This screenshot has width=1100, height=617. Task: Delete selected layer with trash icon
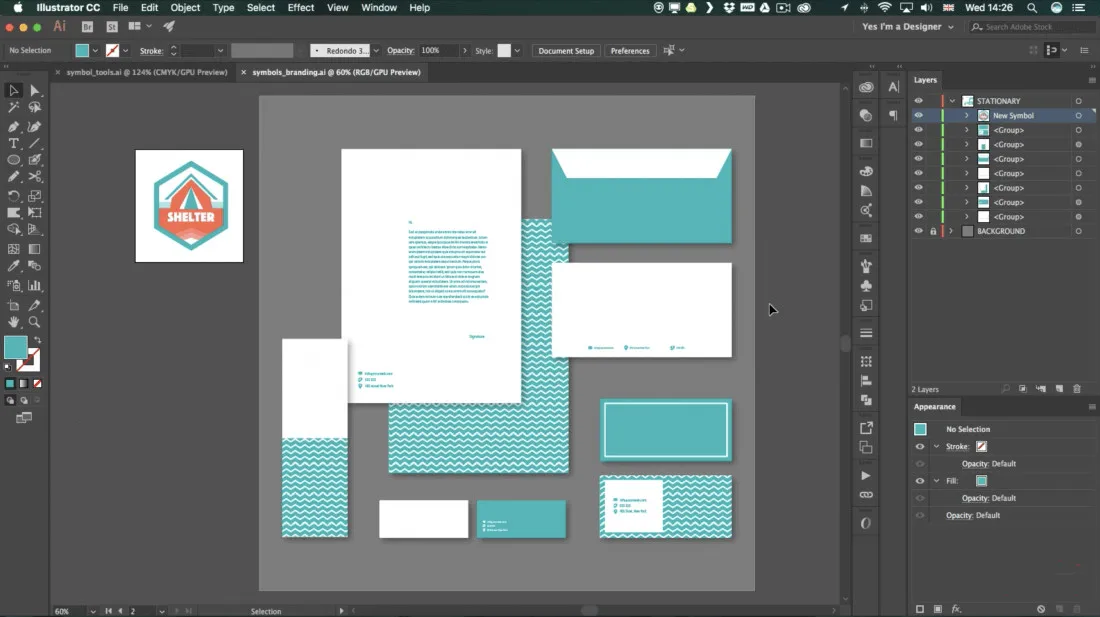tap(1077, 388)
